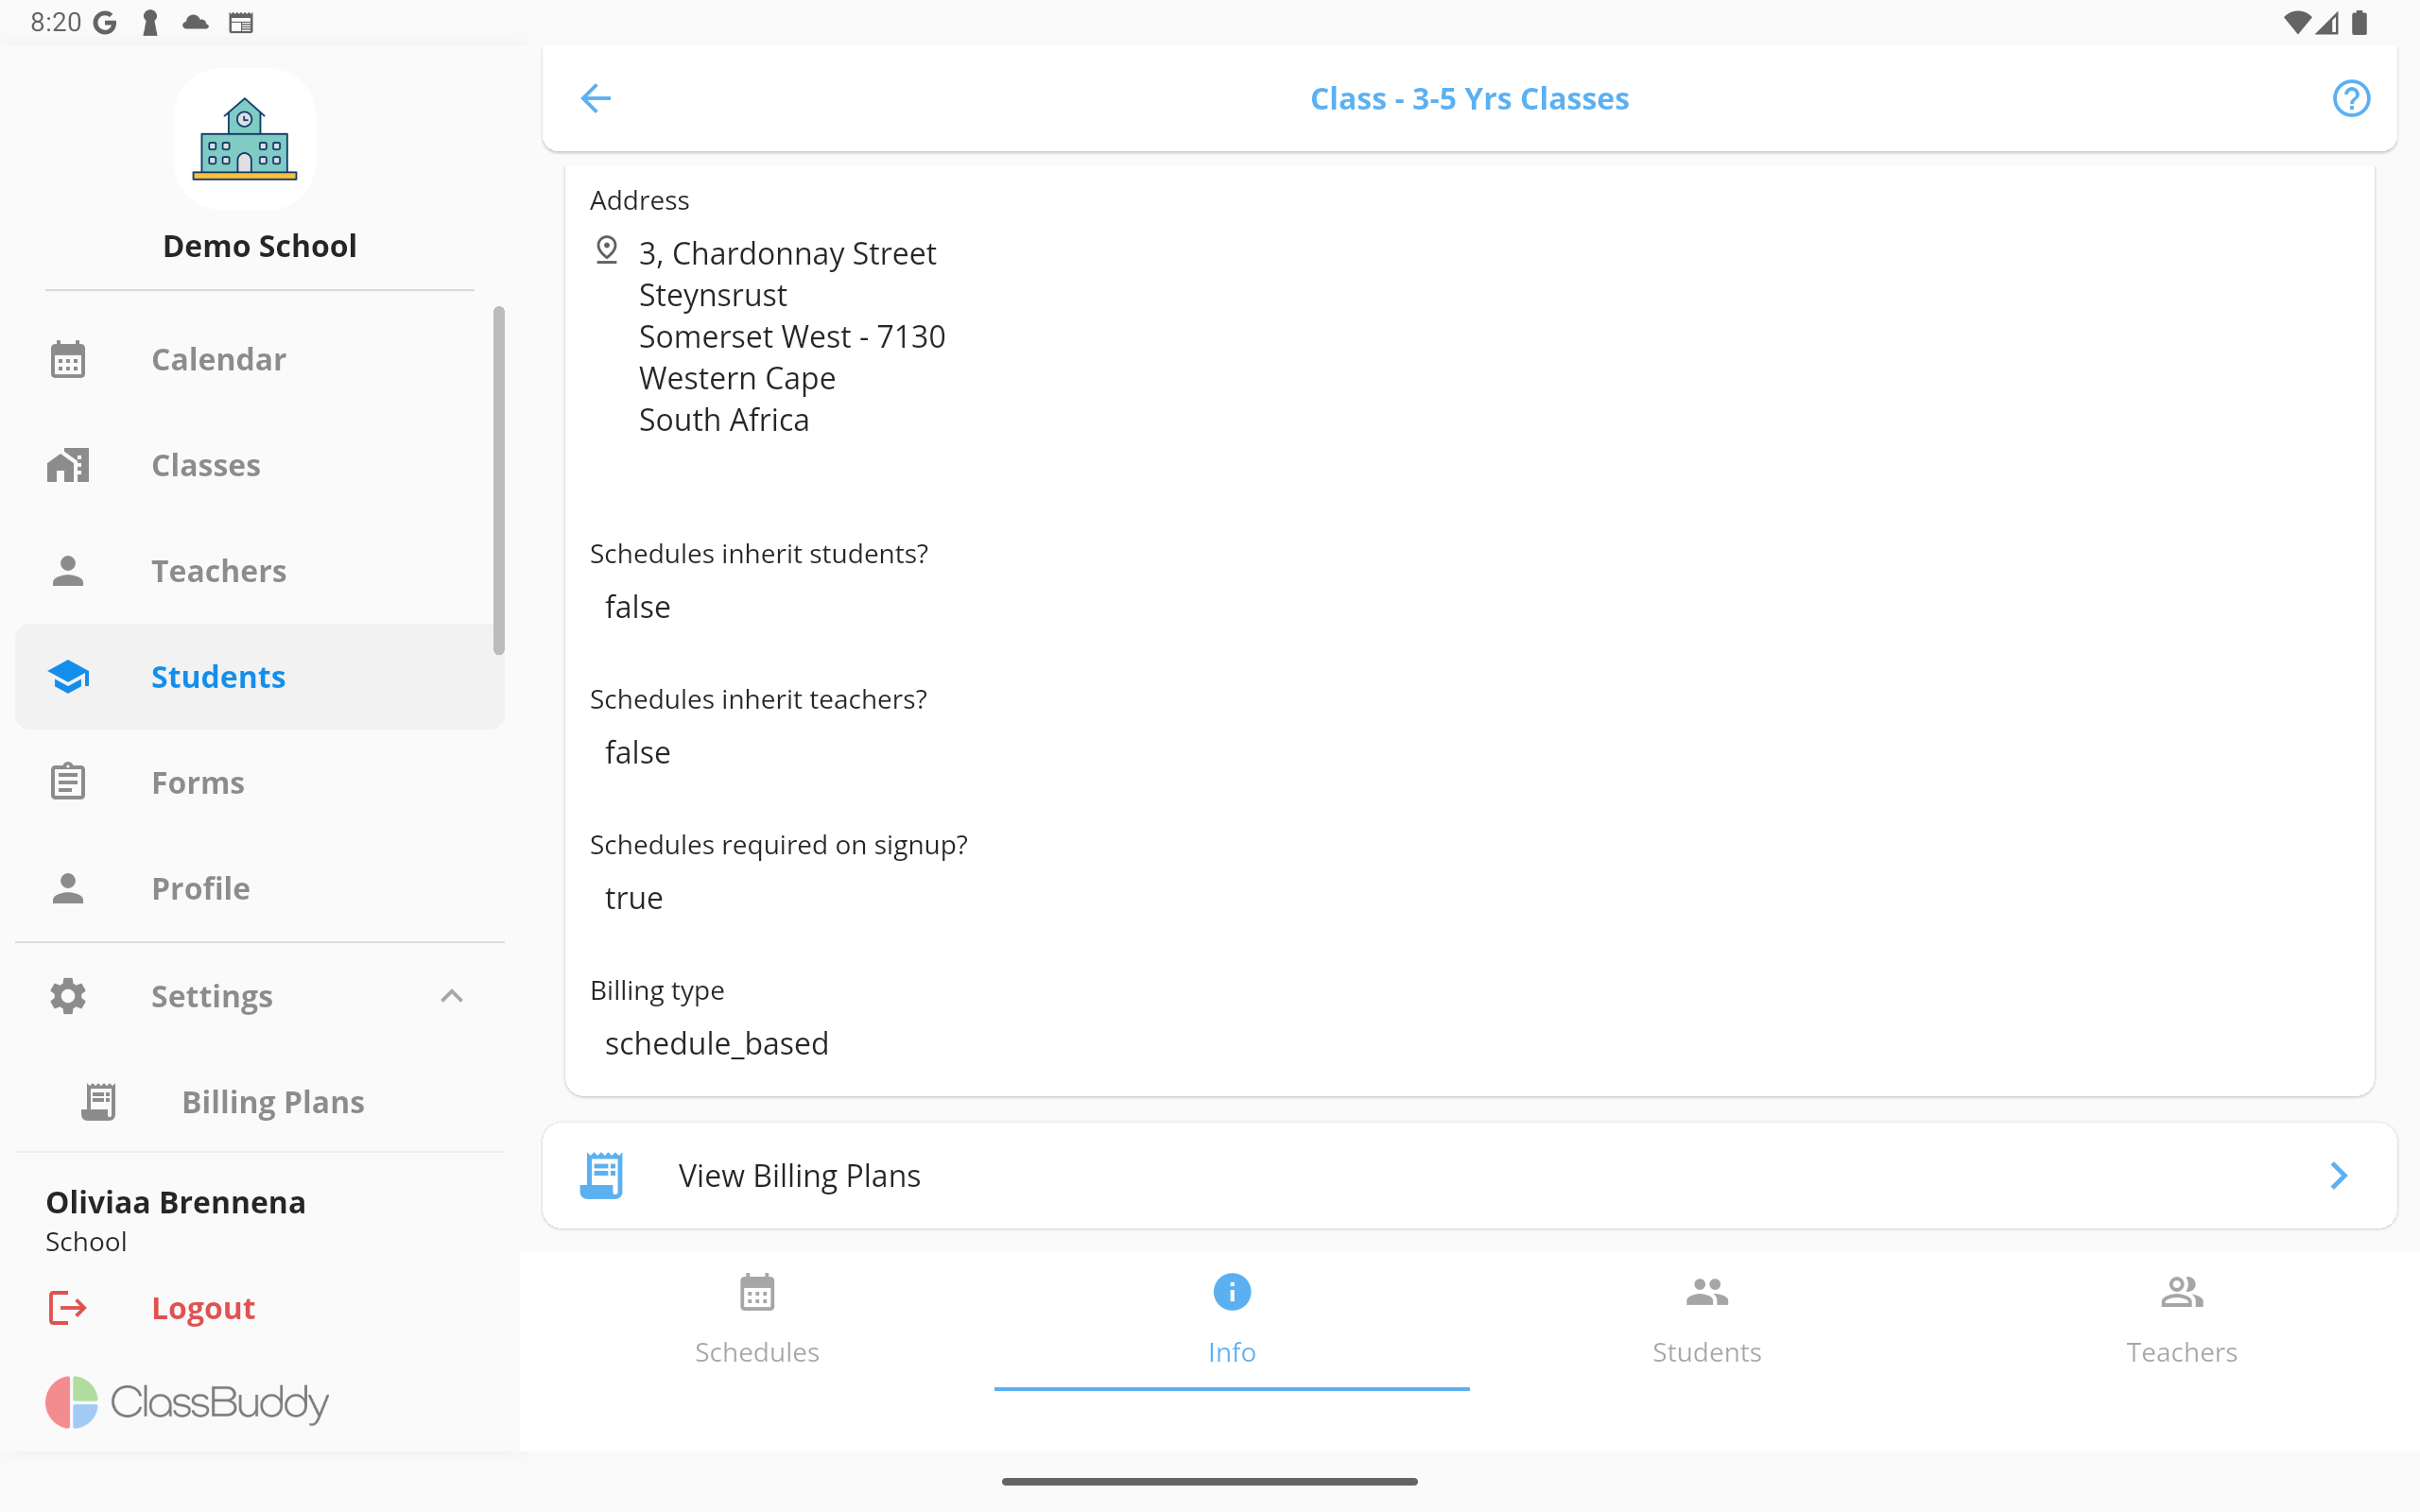The width and height of the screenshot is (2420, 1512).
Task: Click View Billing Plans text
Action: 799,1175
